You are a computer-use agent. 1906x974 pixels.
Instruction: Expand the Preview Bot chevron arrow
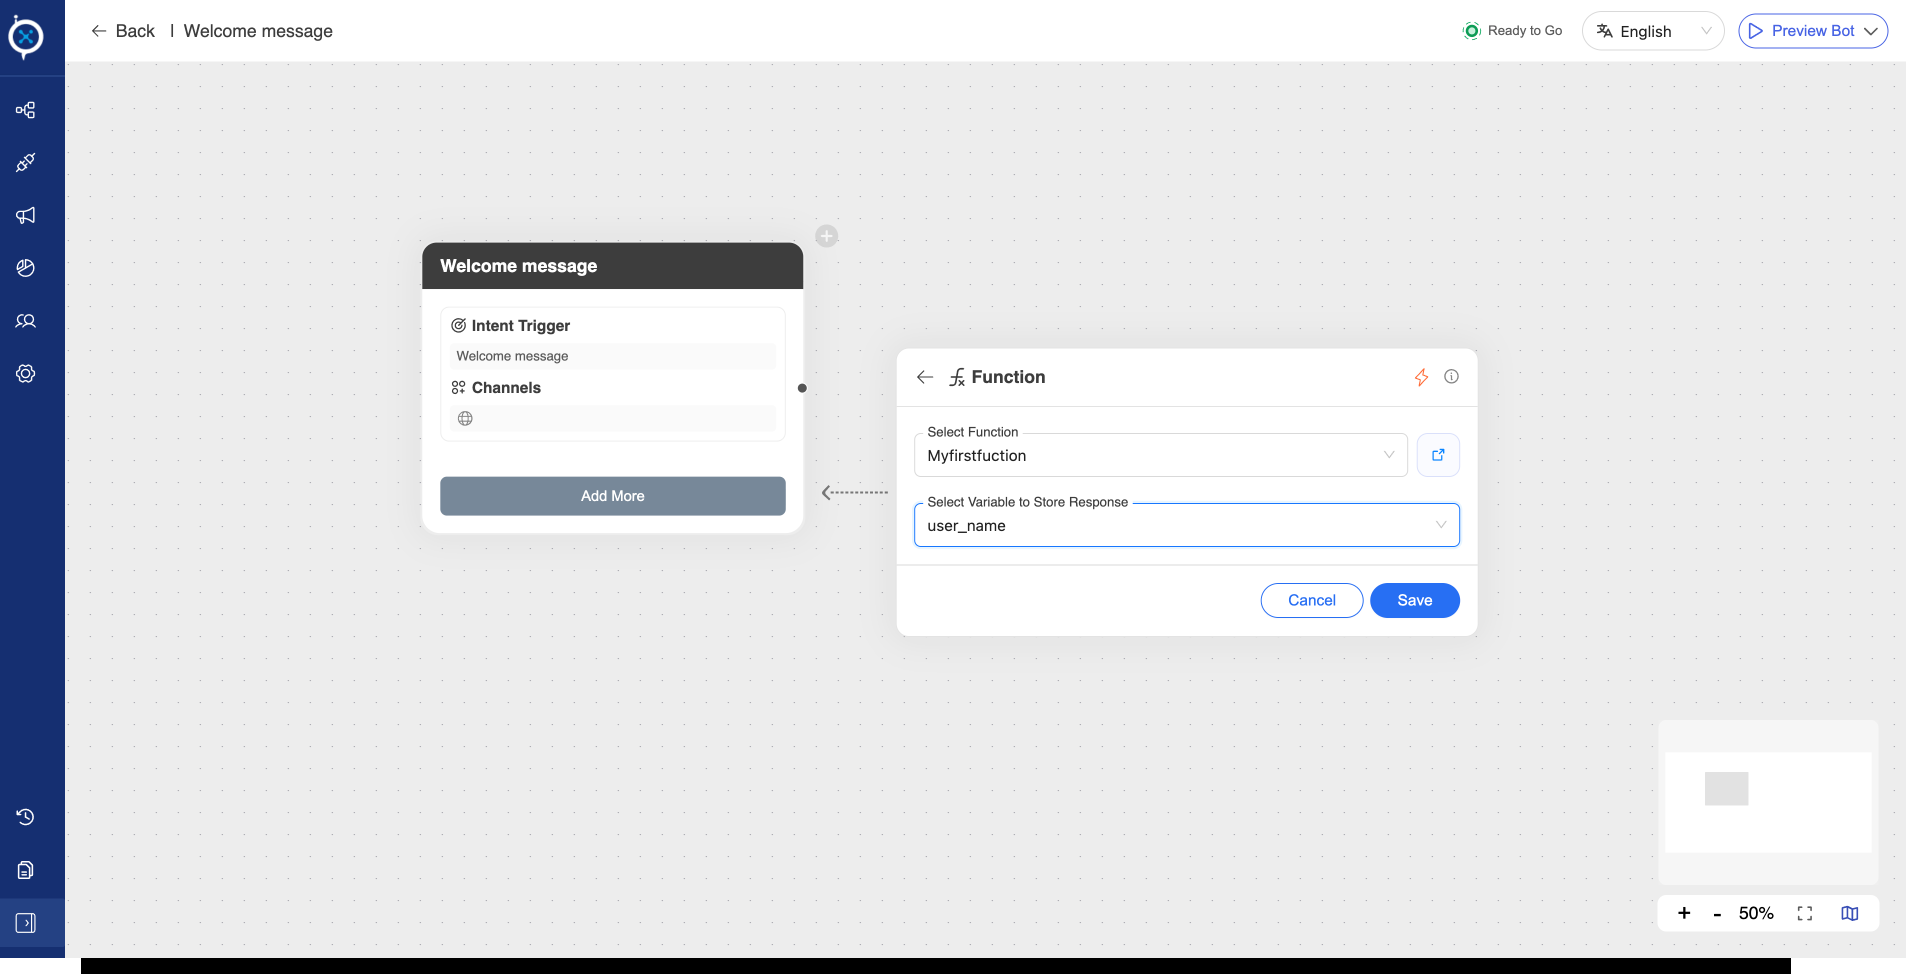point(1871,31)
